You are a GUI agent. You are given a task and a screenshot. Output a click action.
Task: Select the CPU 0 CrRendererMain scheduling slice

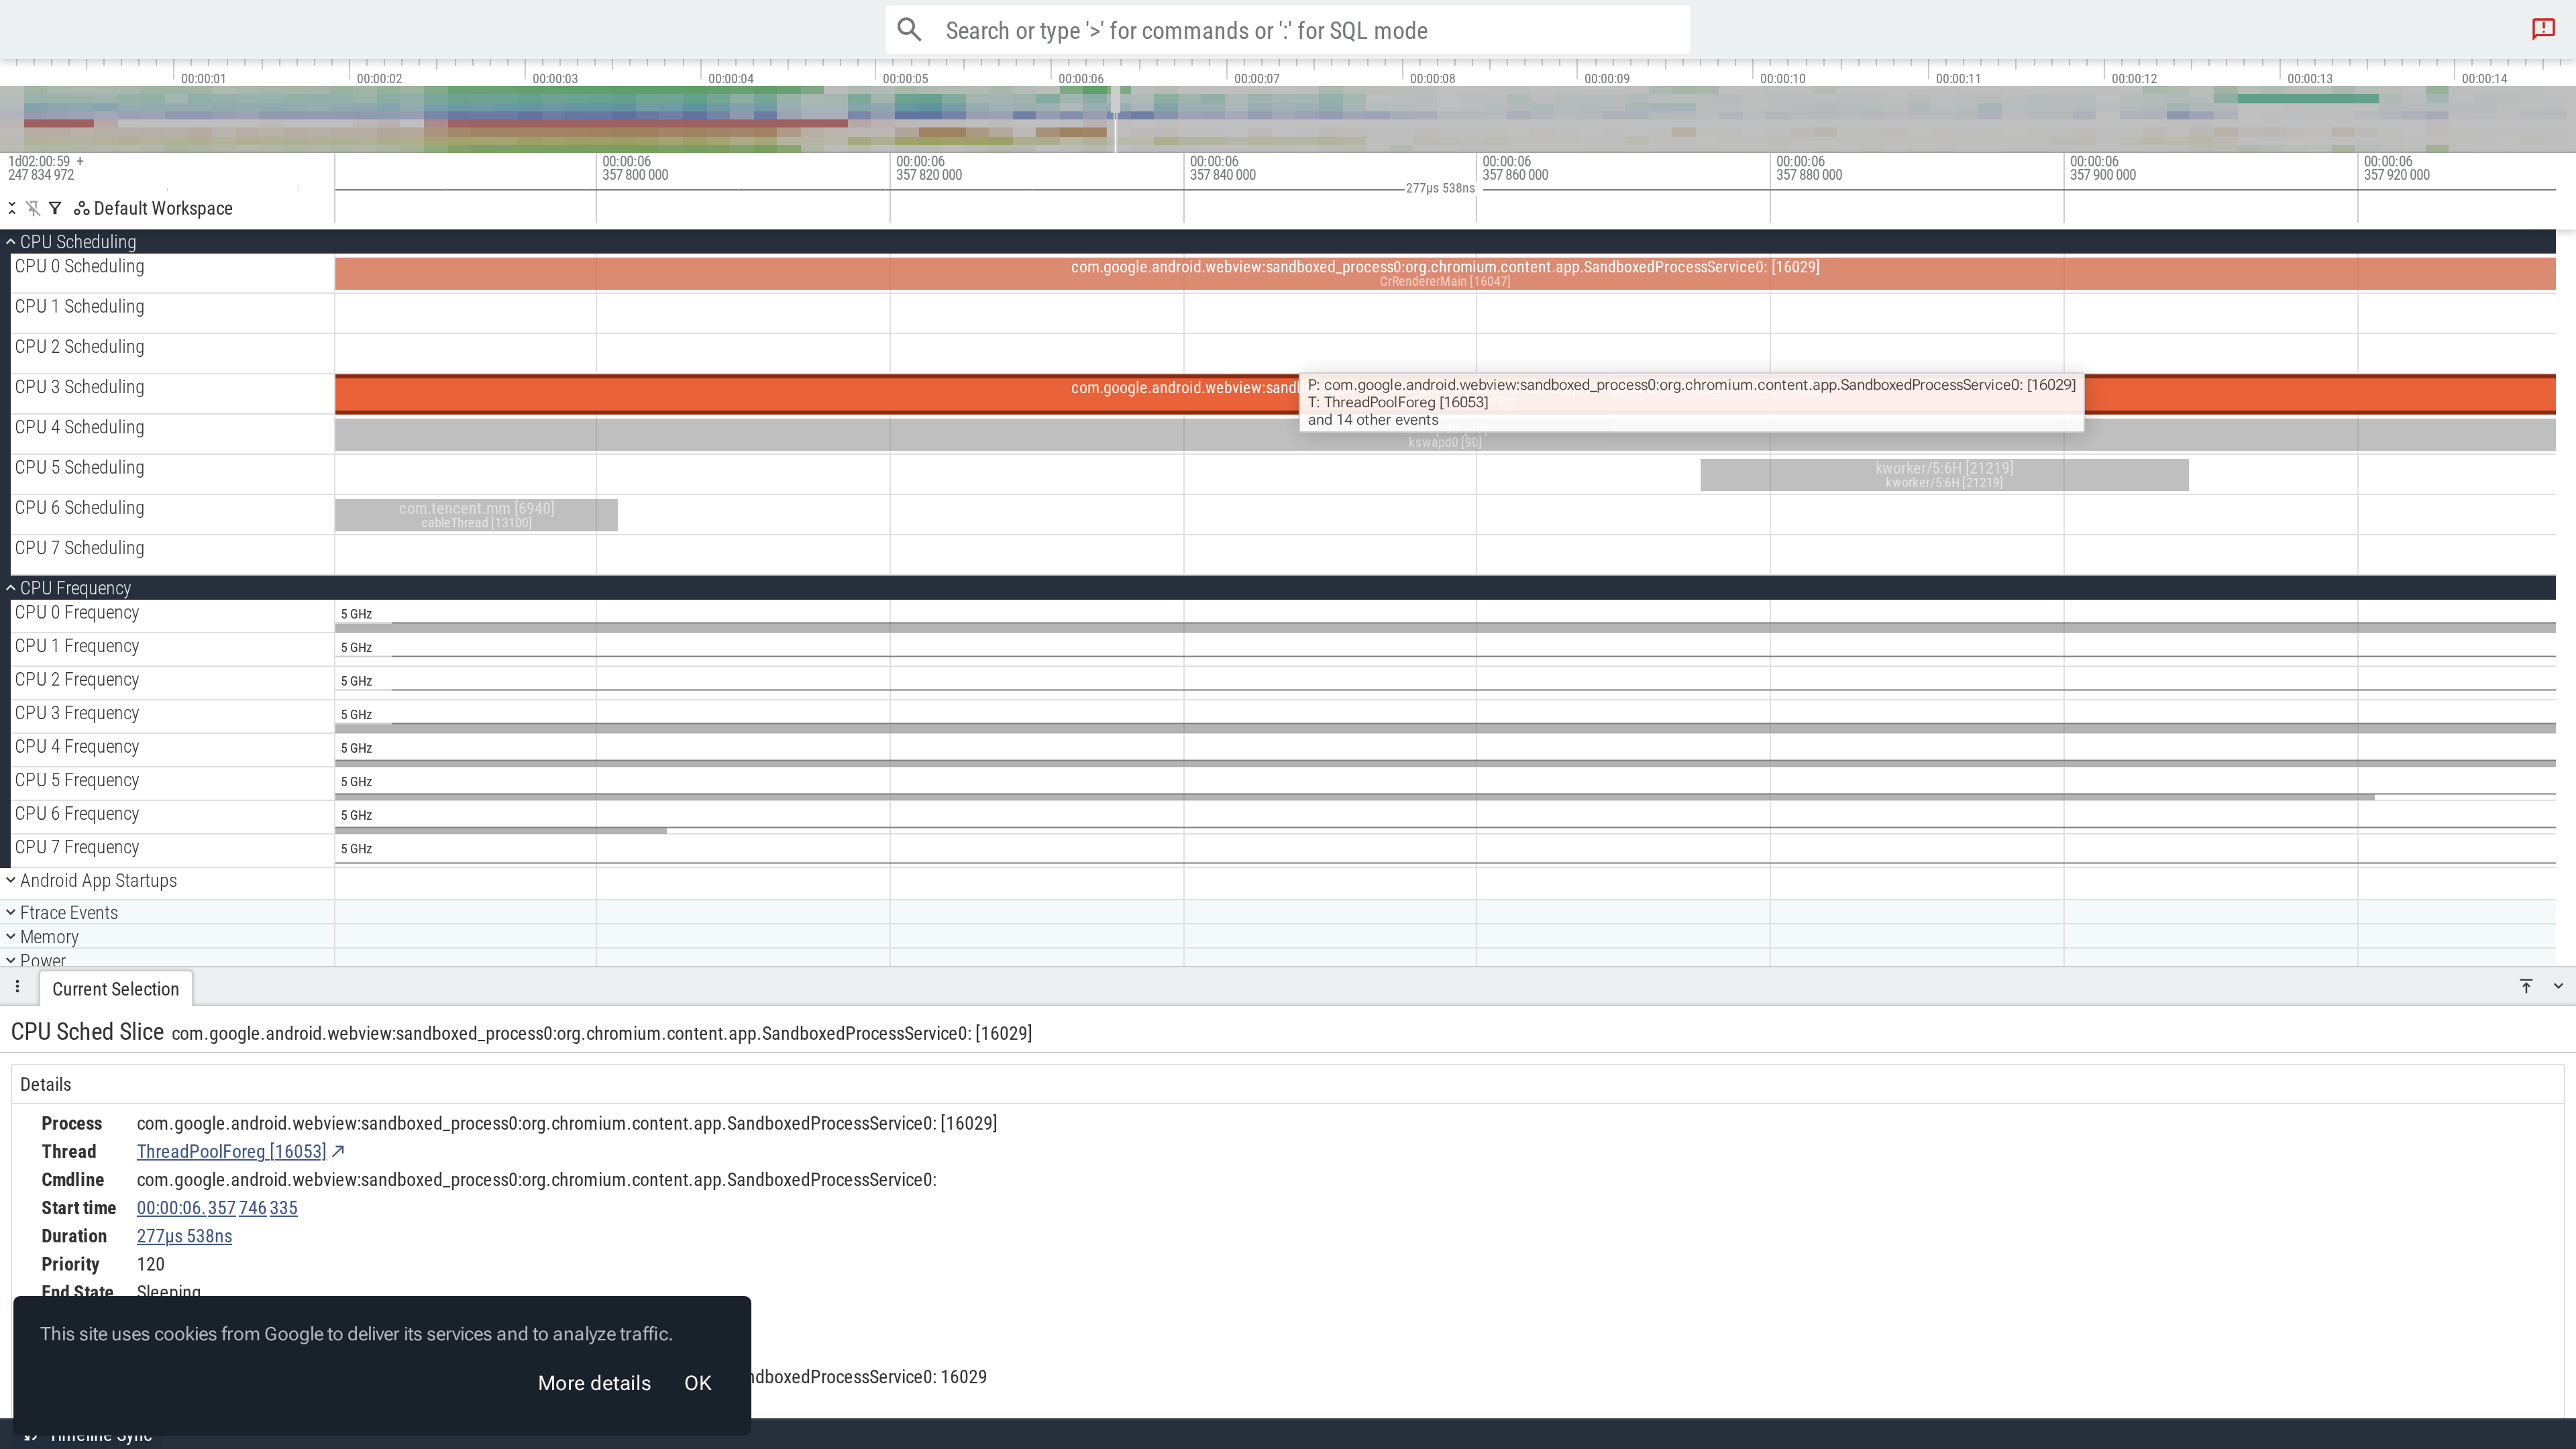1445,274
